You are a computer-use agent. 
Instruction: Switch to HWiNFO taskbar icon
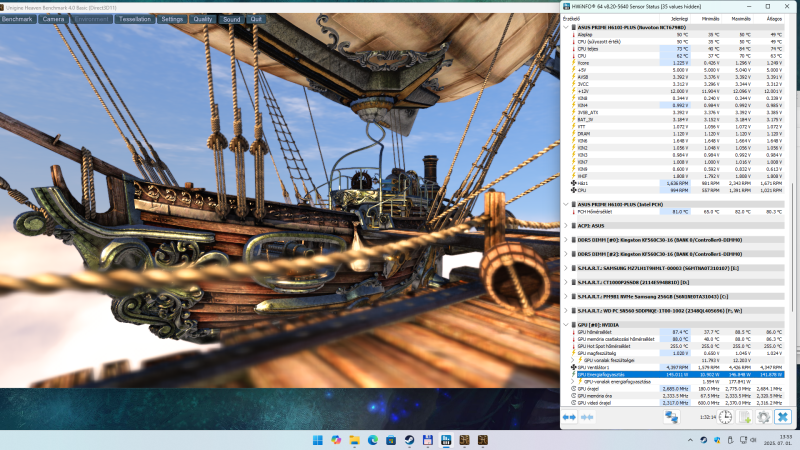click(446, 440)
